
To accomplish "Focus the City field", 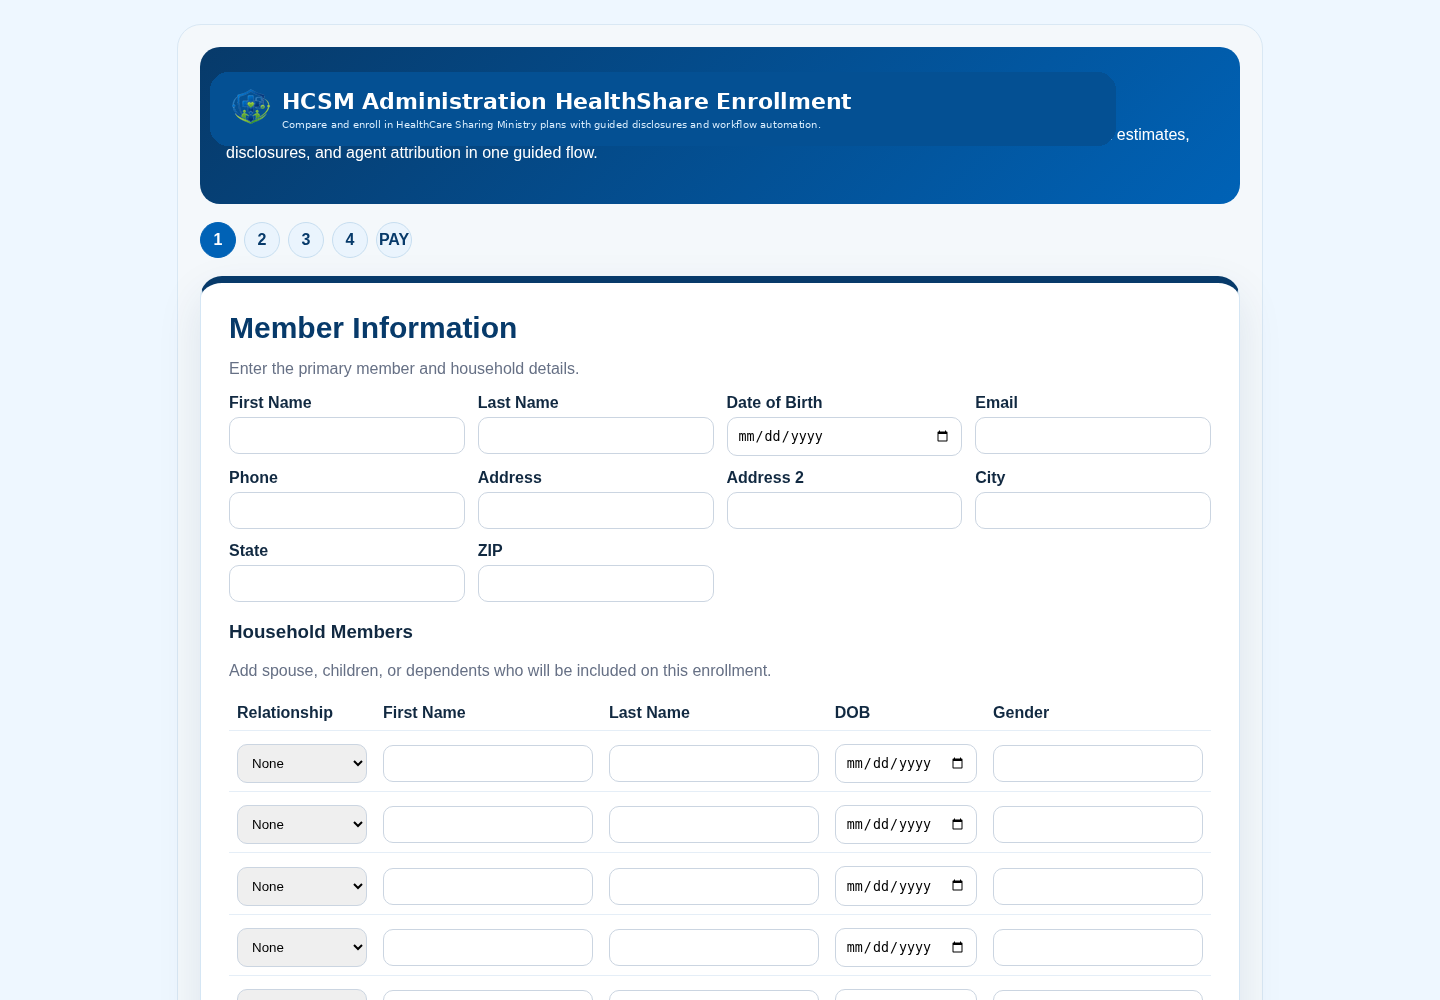I will click(1093, 511).
